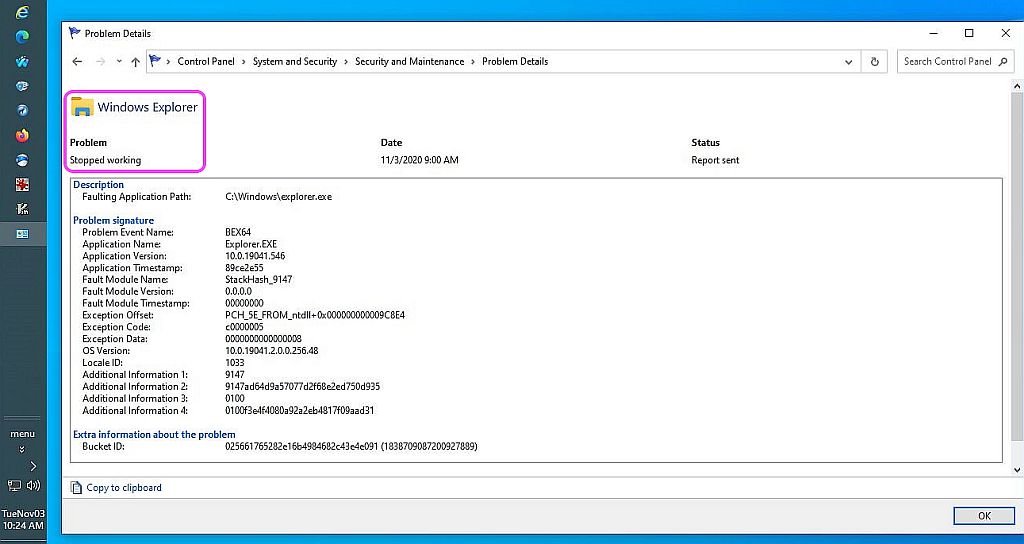
Task: Expand the chevron after Control Panel breadcrumb
Action: coord(244,61)
